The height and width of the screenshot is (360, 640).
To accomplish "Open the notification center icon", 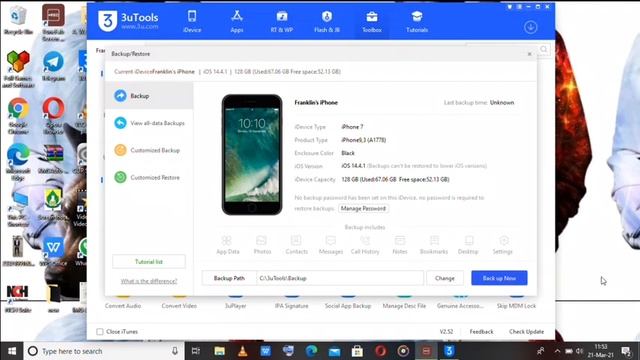I will (626, 351).
